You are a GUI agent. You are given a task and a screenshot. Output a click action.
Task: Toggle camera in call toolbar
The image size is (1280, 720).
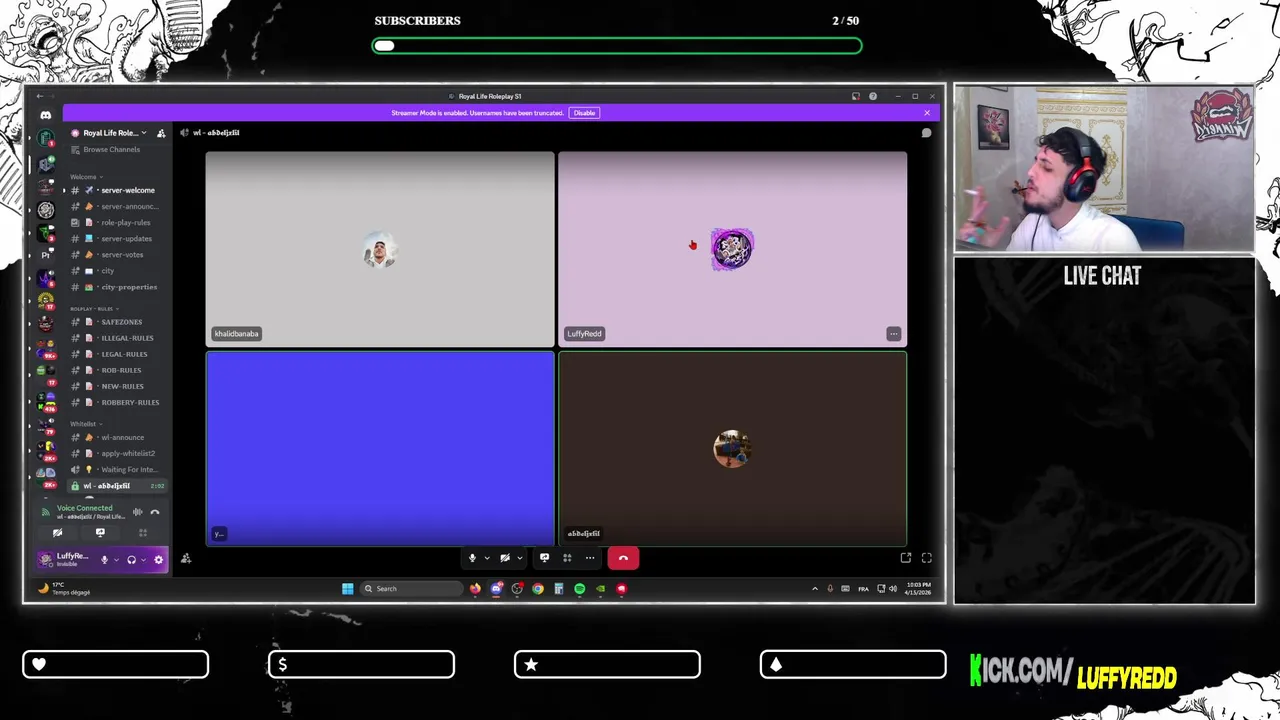pyautogui.click(x=505, y=558)
